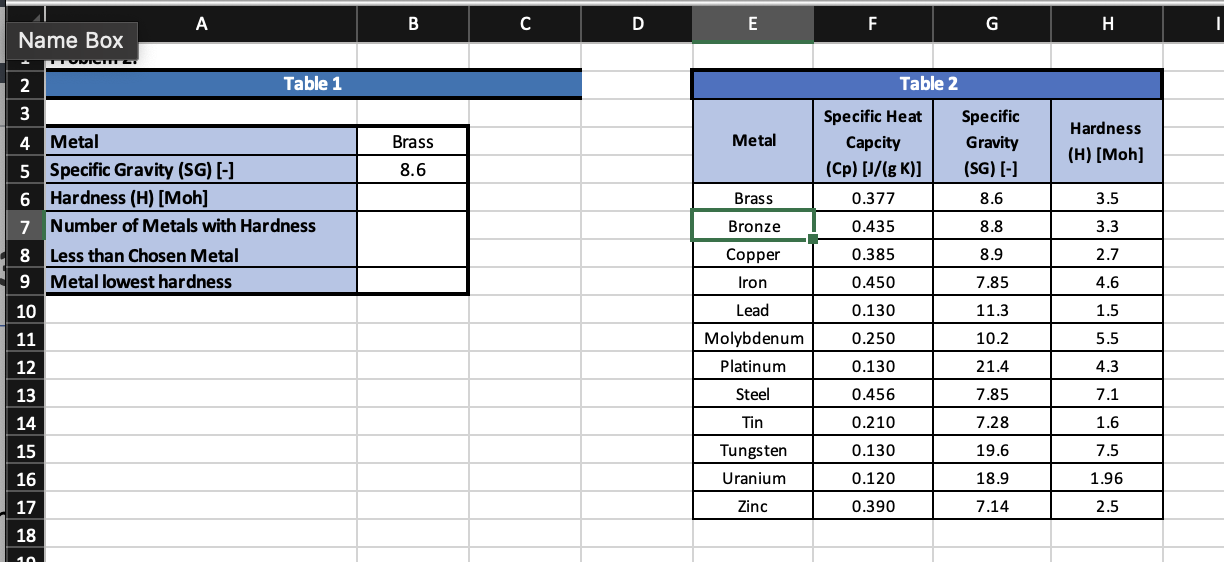Select the Molybdenum cell
Image resolution: width=1224 pixels, height=562 pixels.
(754, 338)
